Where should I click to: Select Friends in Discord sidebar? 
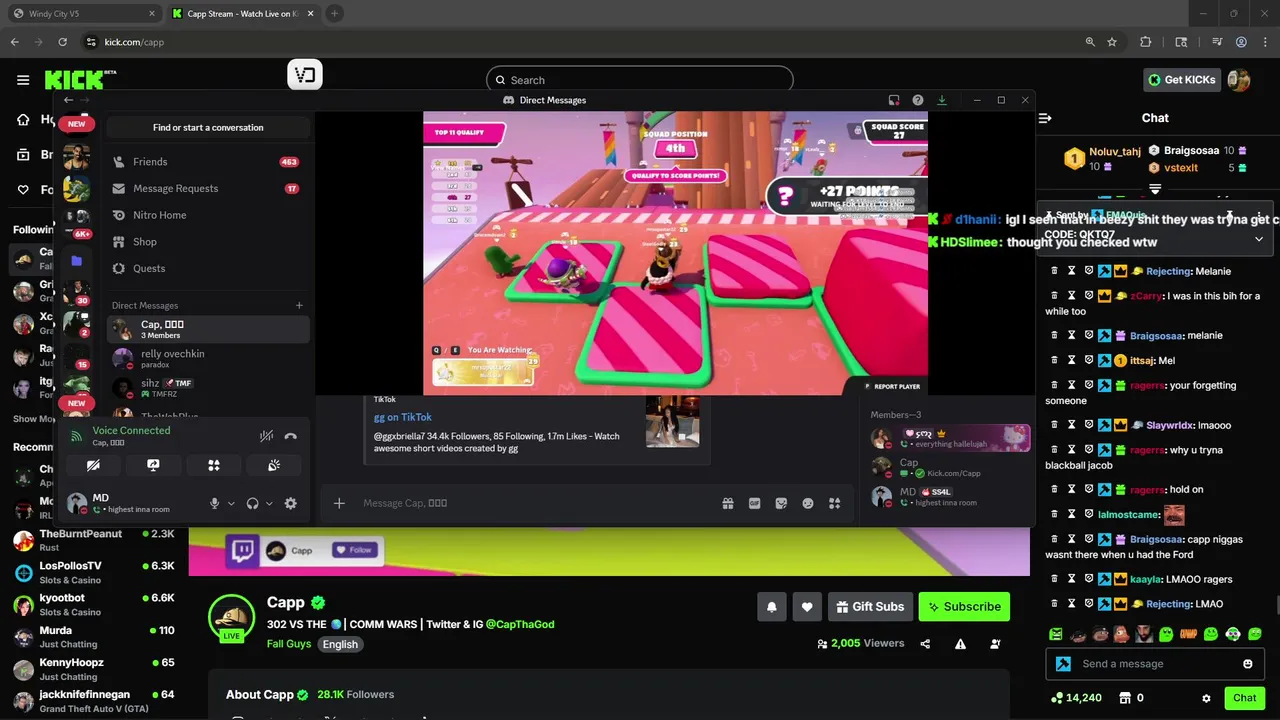click(207, 161)
